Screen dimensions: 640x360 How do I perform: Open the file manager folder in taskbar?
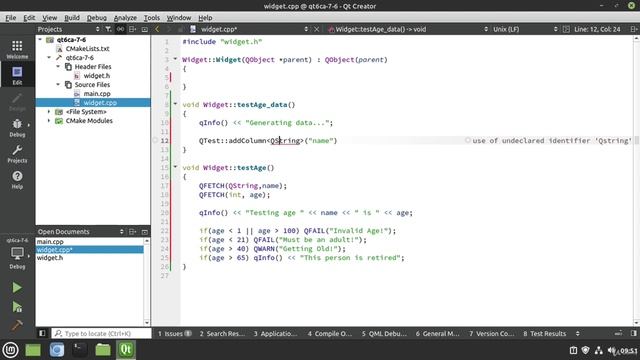click(103, 350)
